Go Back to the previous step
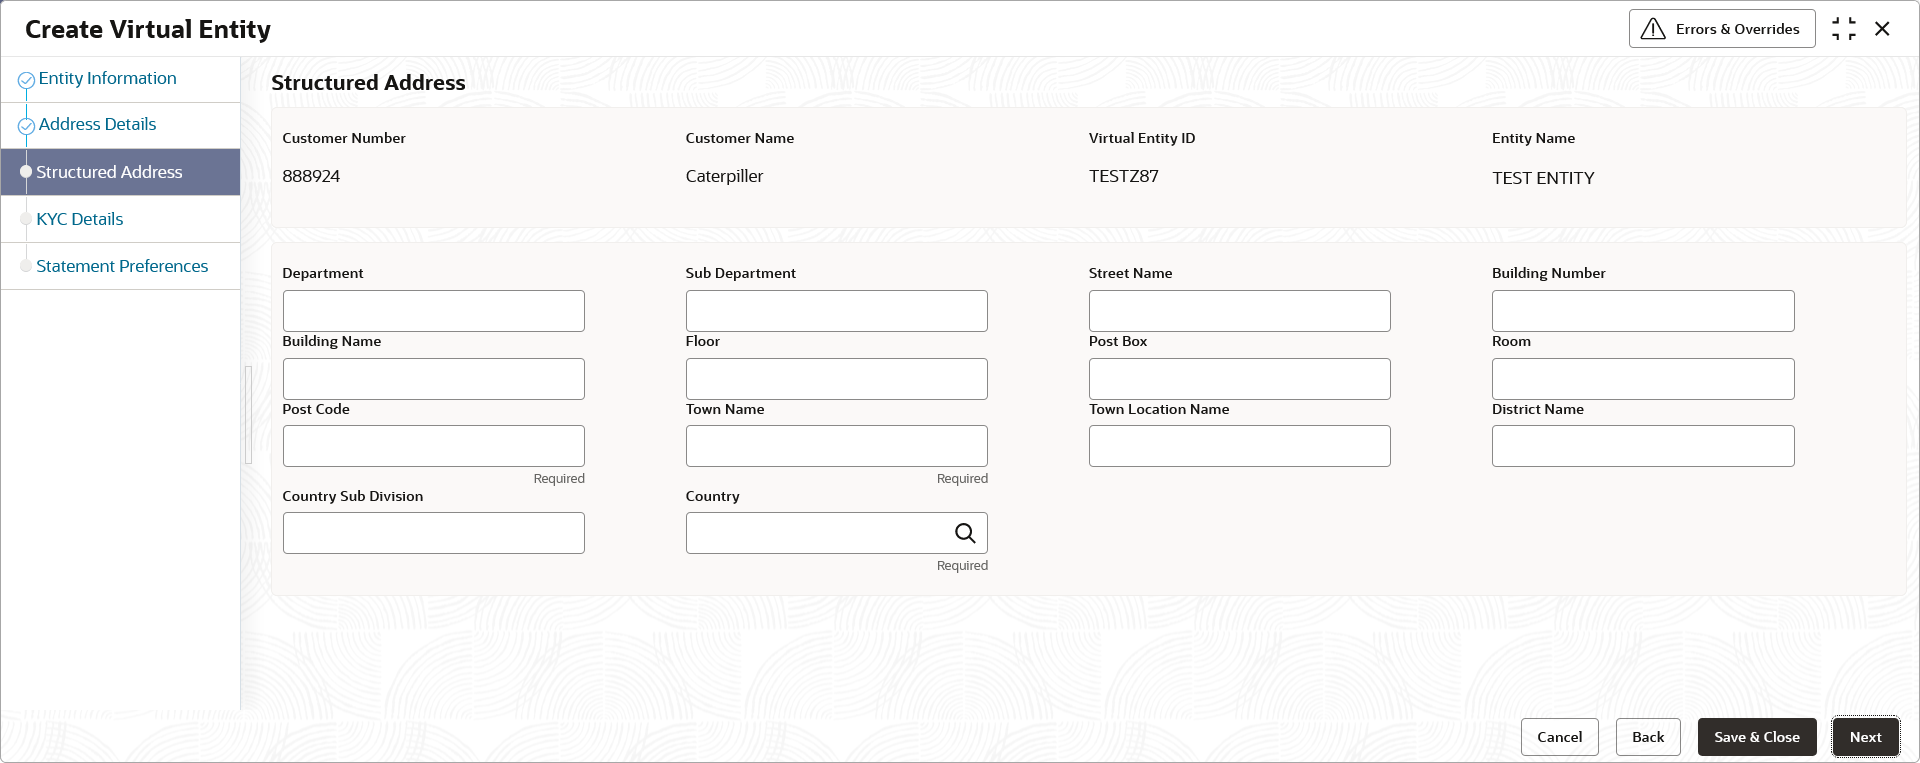Viewport: 1920px width, 763px height. (x=1648, y=737)
